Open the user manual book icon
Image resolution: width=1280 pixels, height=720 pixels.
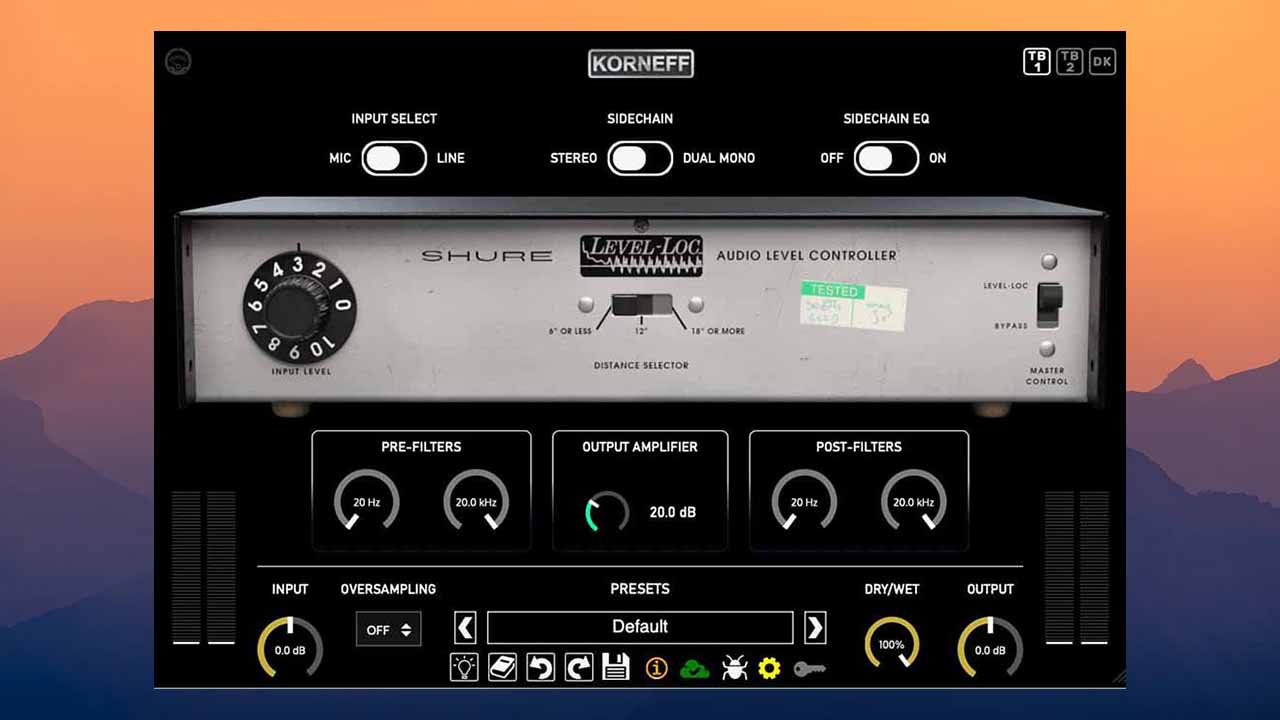click(501, 667)
